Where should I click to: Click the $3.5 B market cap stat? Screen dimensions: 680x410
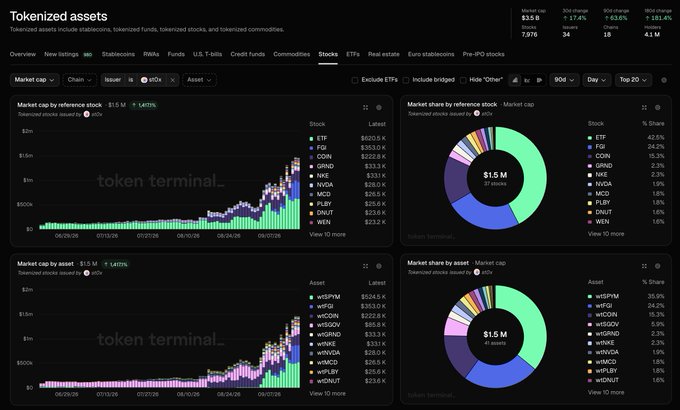click(x=530, y=18)
